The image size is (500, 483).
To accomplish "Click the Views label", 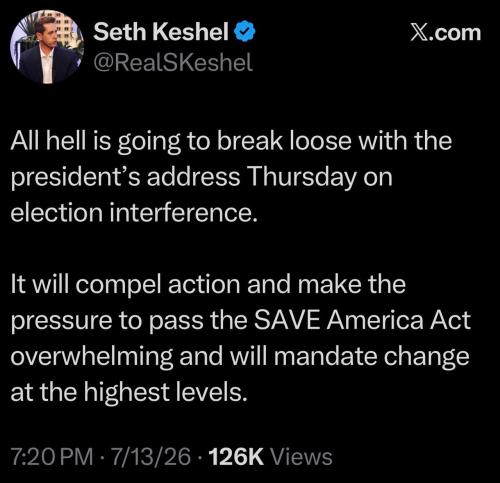I will coord(301,456).
